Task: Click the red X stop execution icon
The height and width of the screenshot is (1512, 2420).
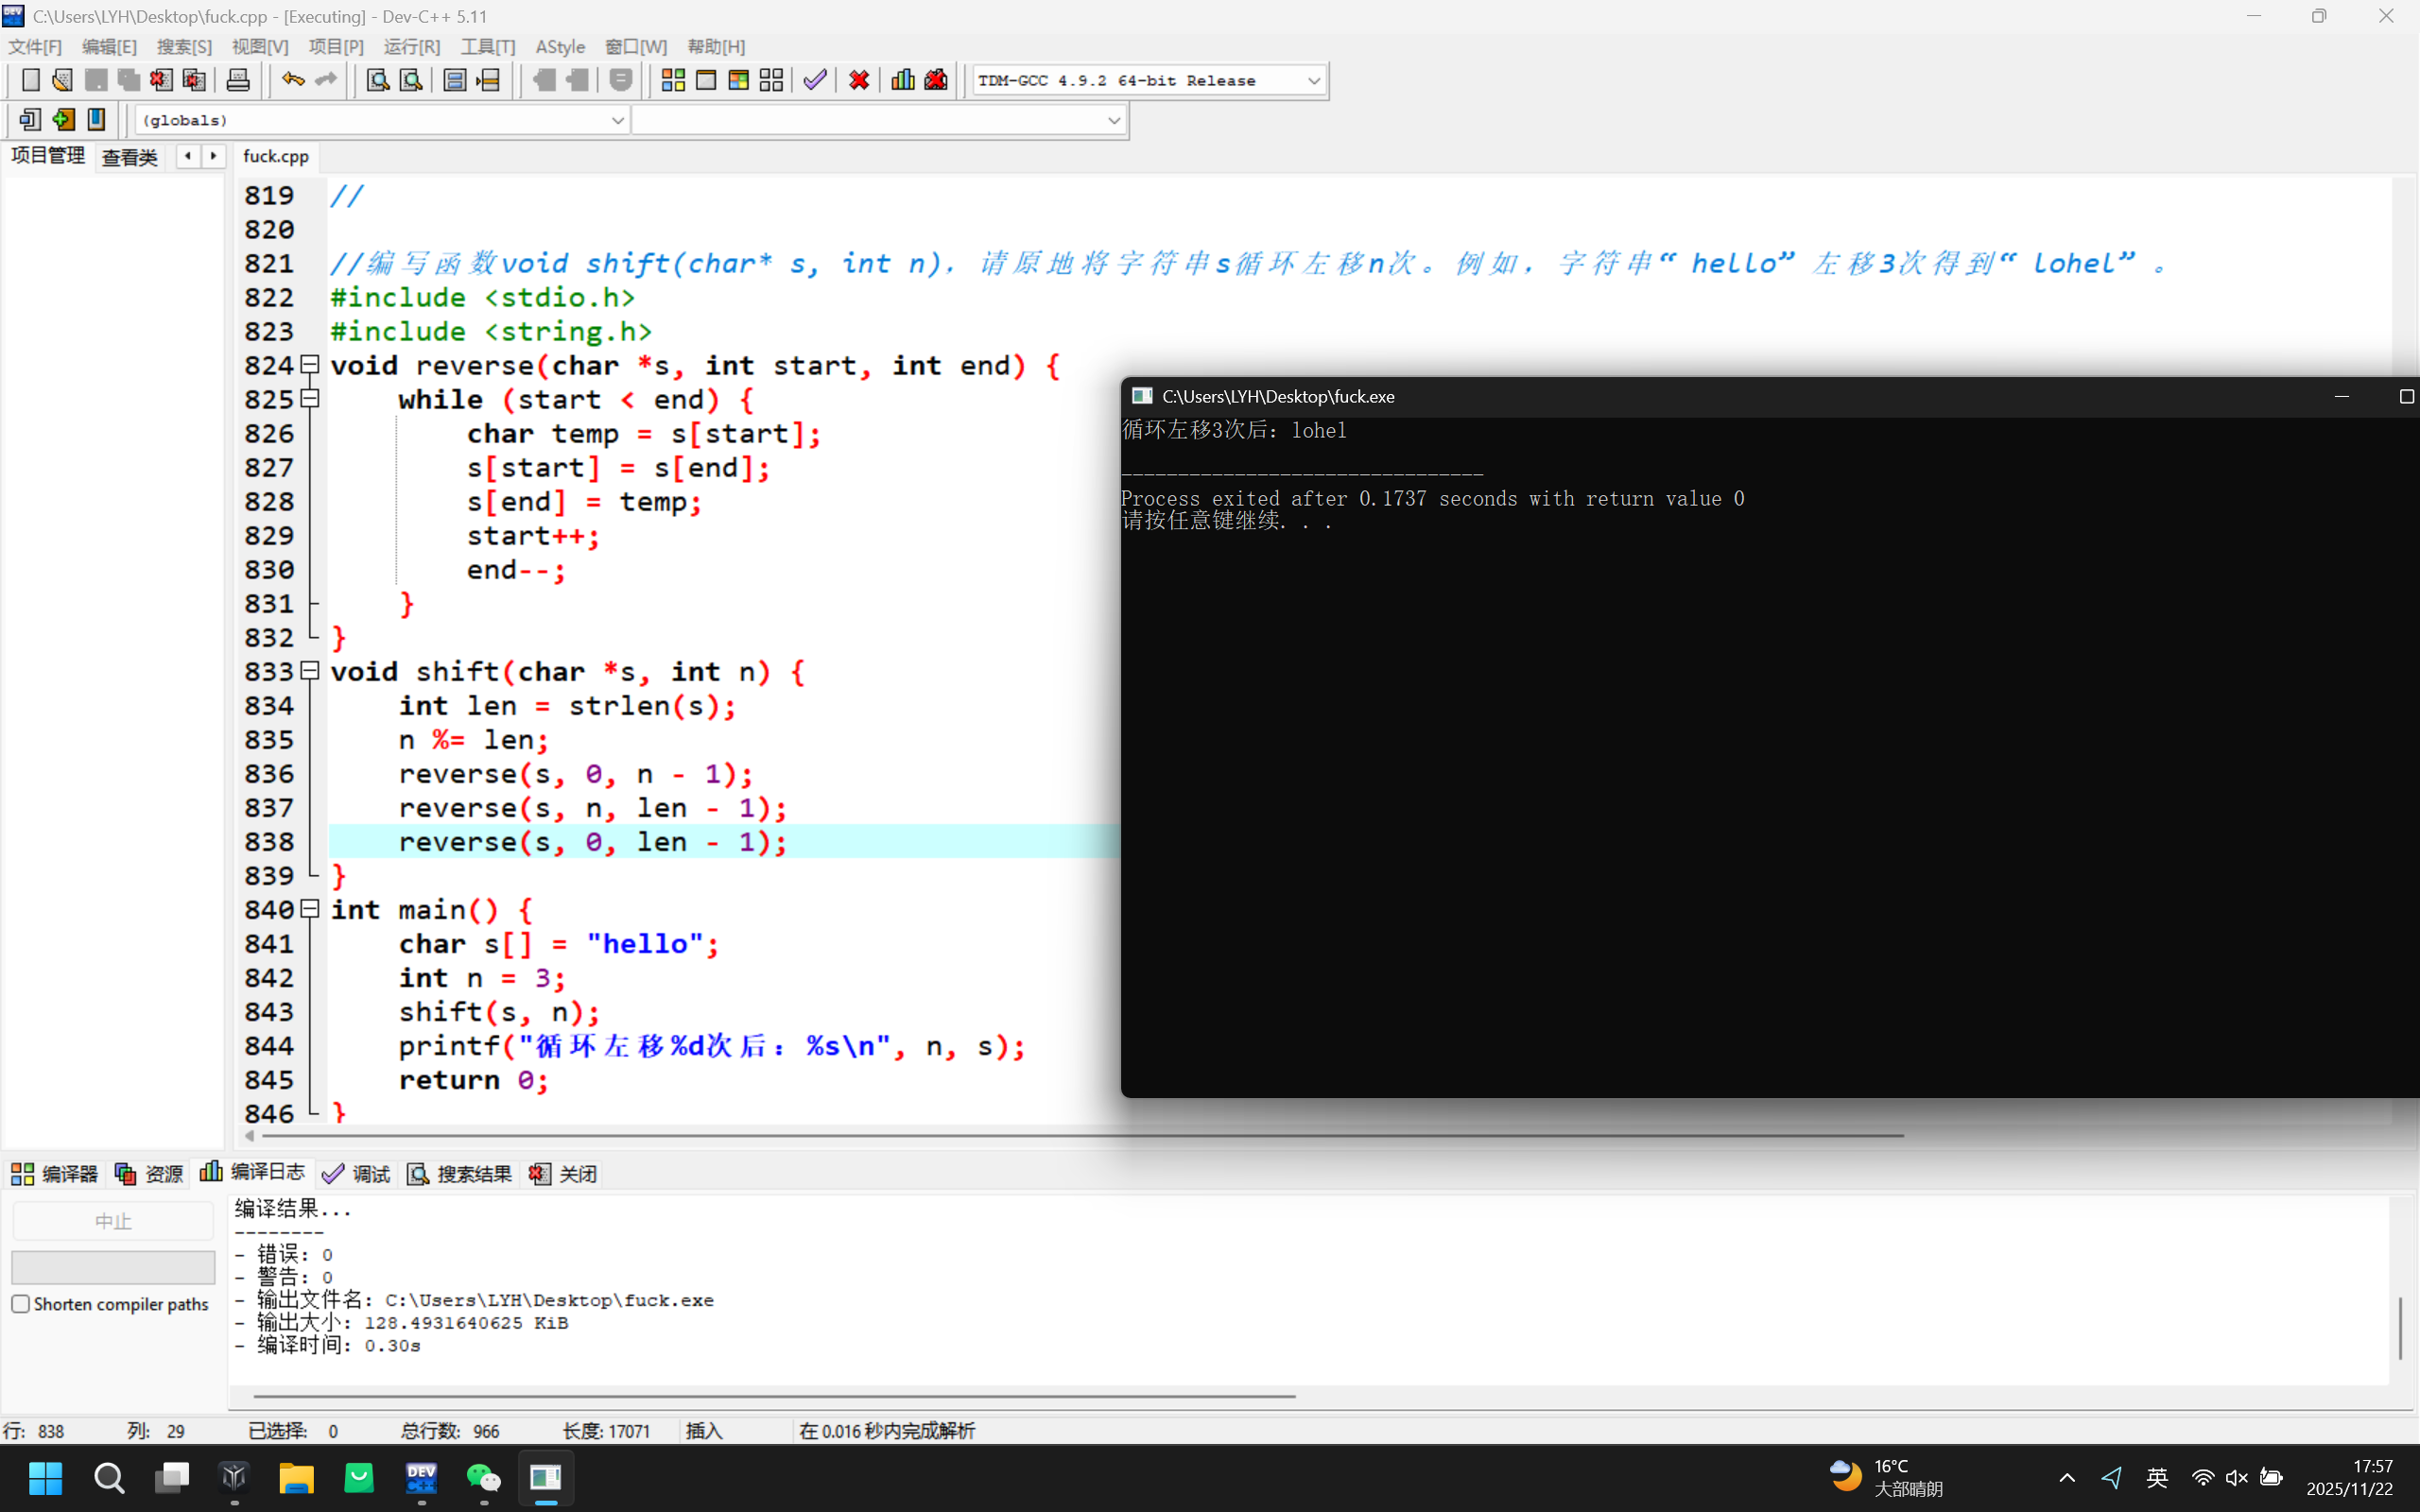Action: click(859, 80)
